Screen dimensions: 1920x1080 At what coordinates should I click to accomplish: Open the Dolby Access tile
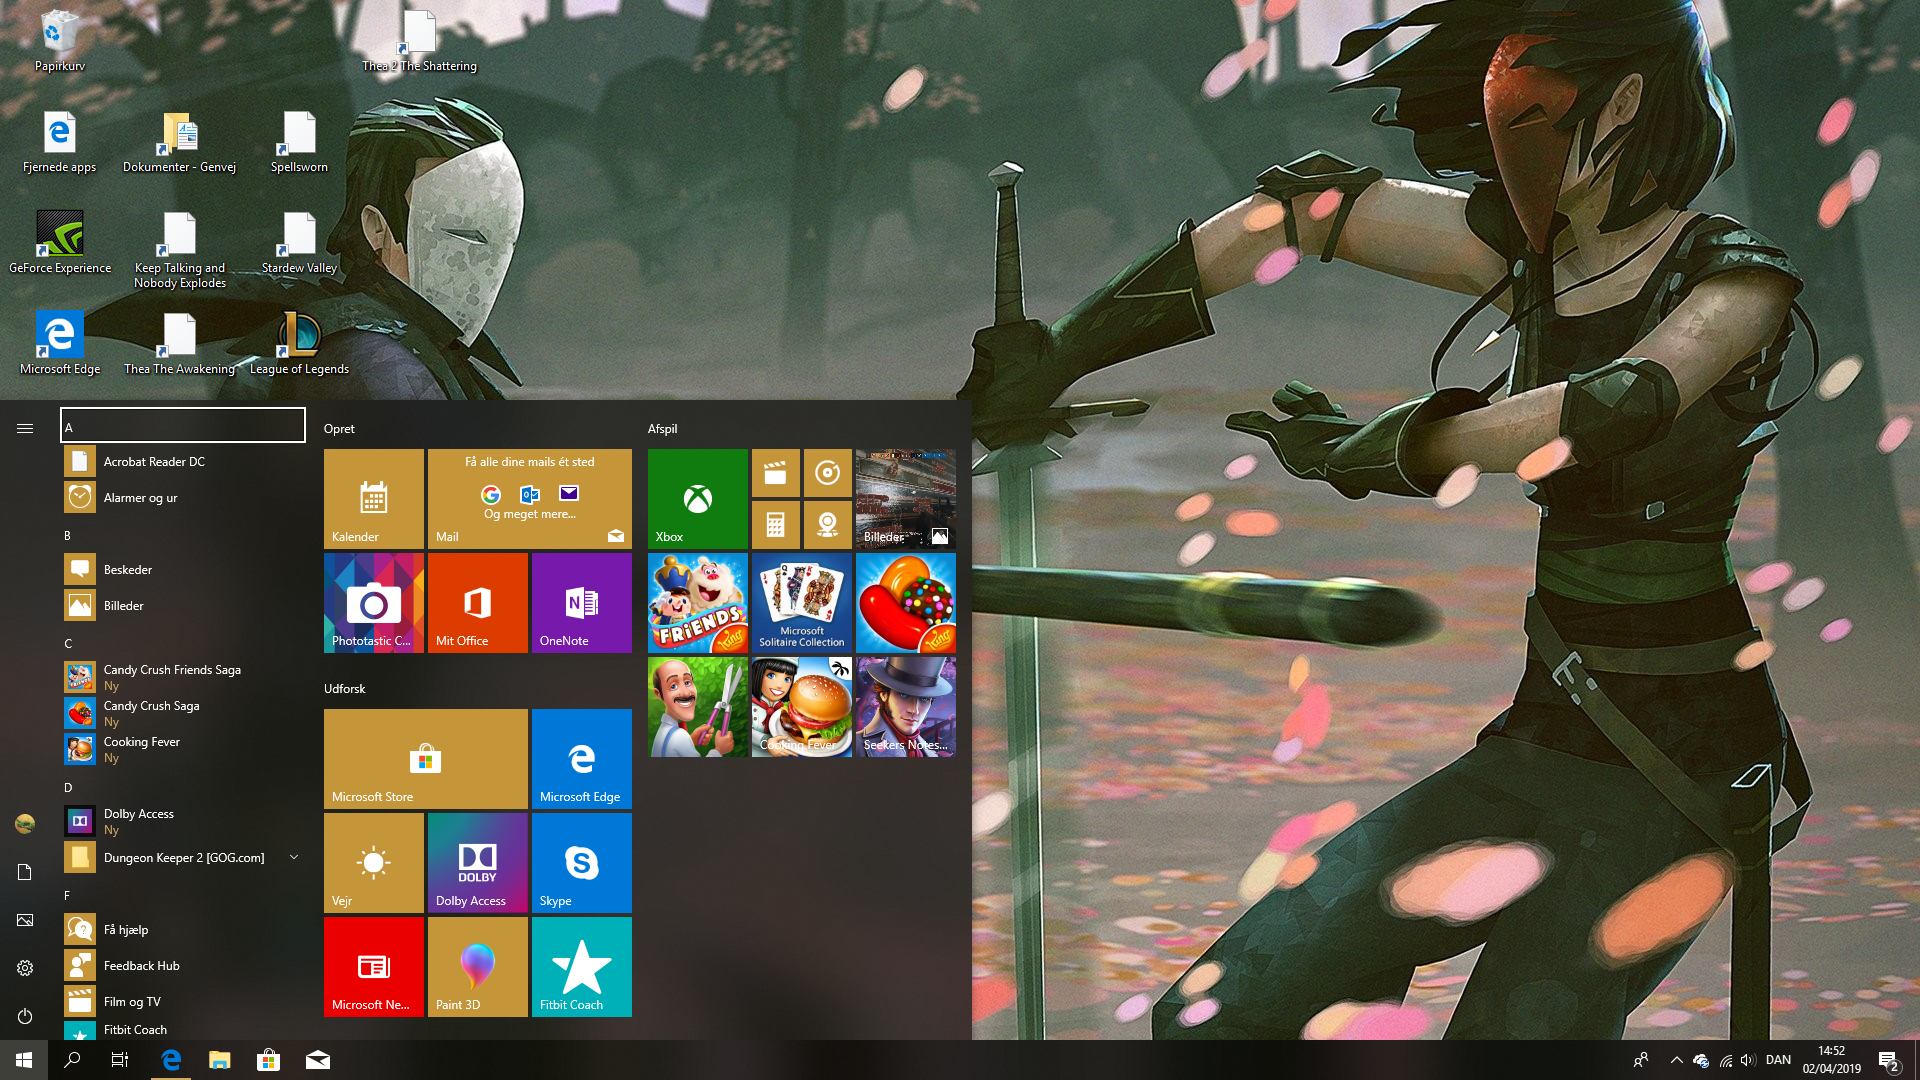pyautogui.click(x=477, y=862)
